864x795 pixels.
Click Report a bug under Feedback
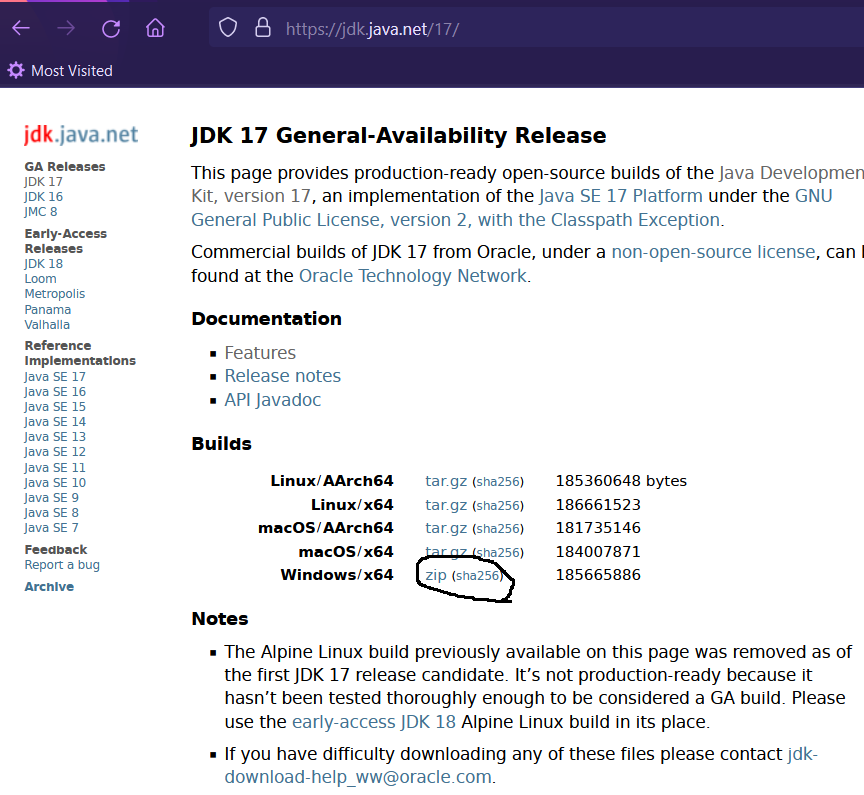click(x=62, y=565)
